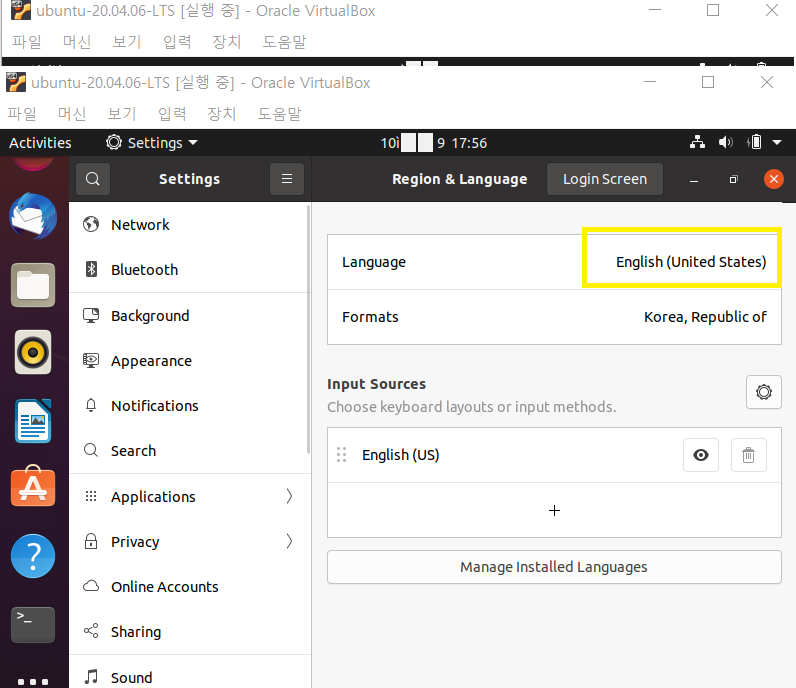Select English (US) input source row
Viewport: 796px width, 688px height.
554,455
